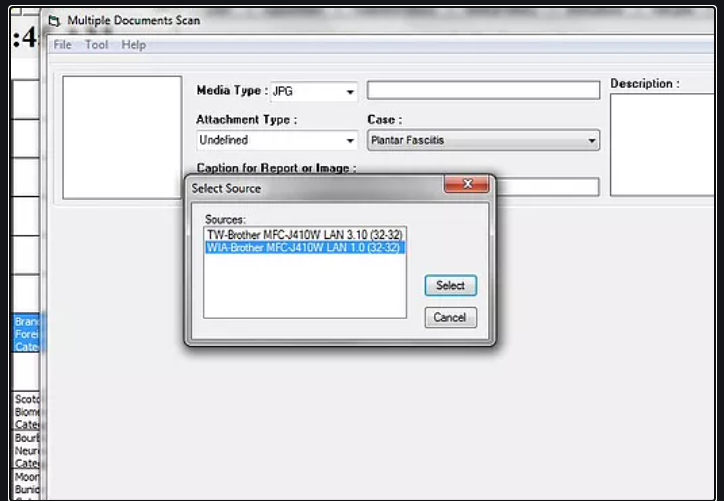Click the Multiple Documents Scan window icon
724x501 pixels.
click(x=54, y=21)
